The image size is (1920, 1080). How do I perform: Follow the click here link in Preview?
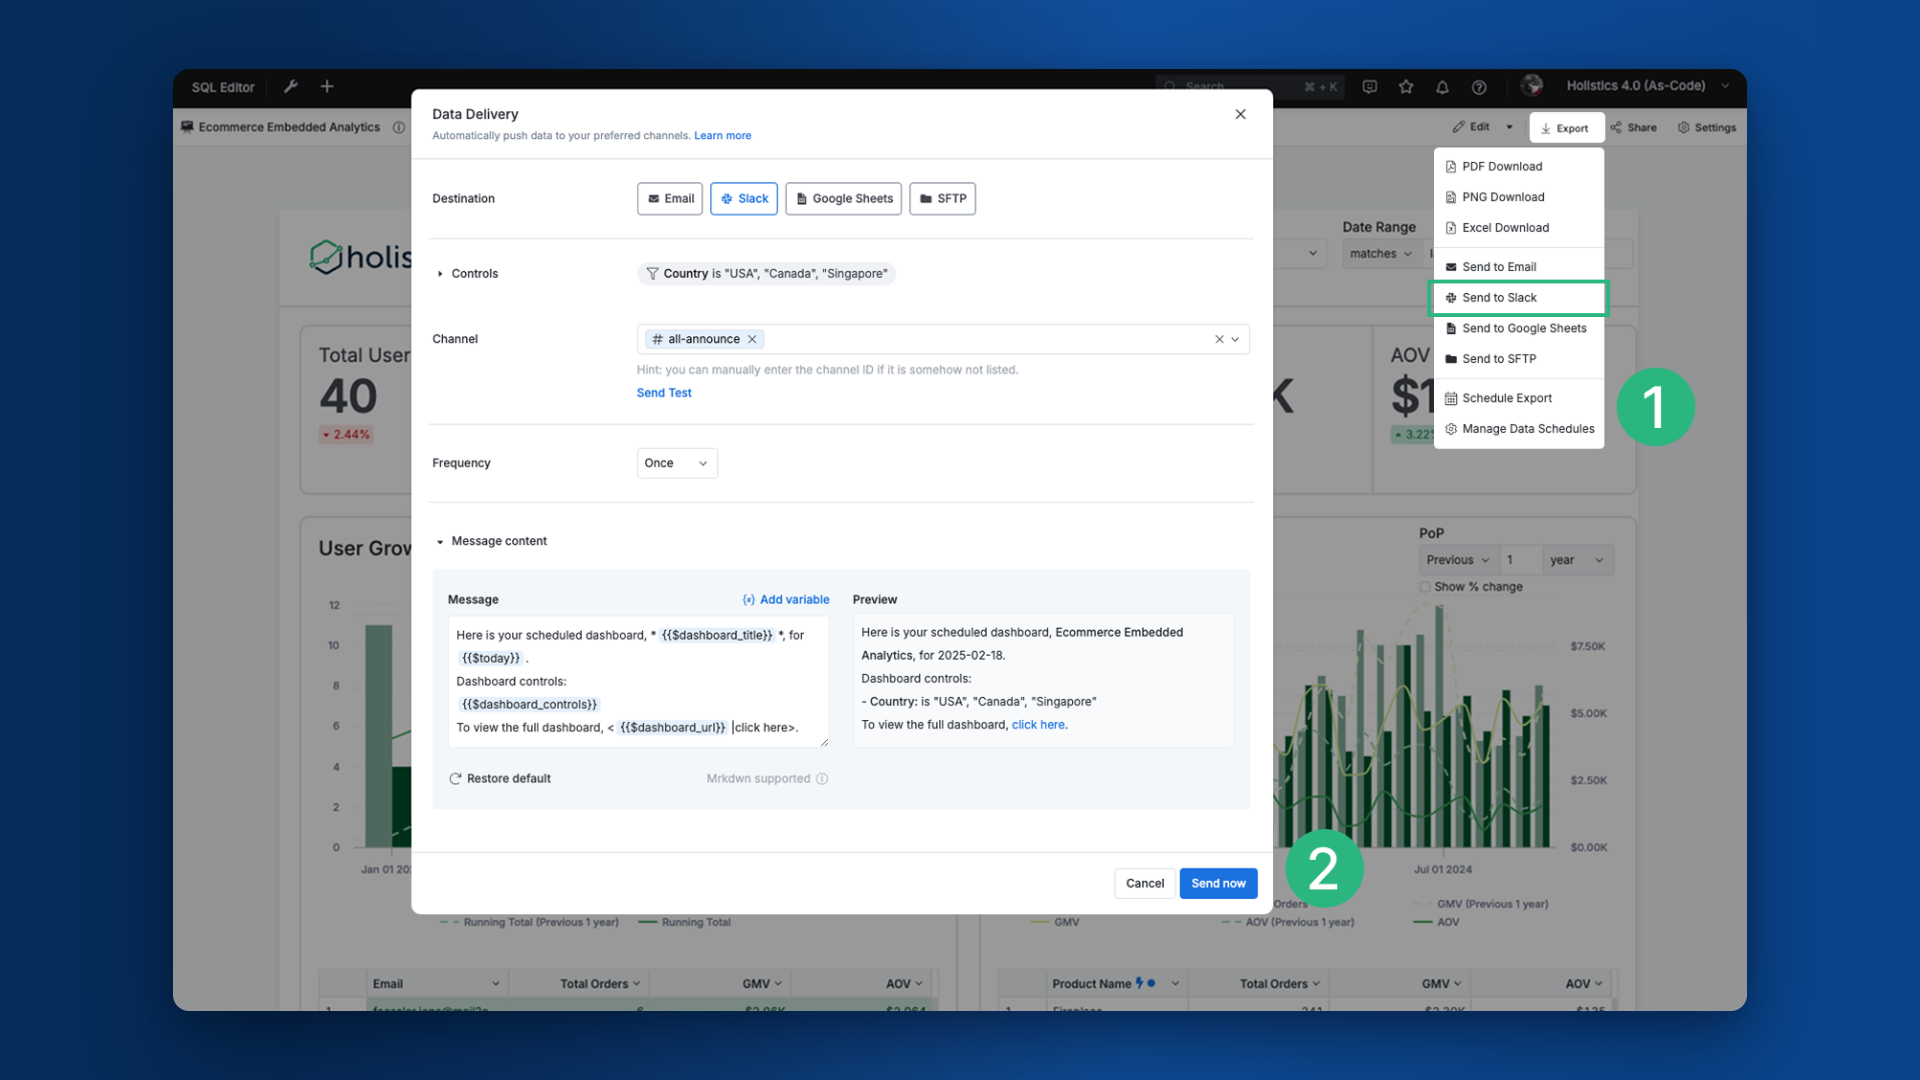click(x=1038, y=725)
